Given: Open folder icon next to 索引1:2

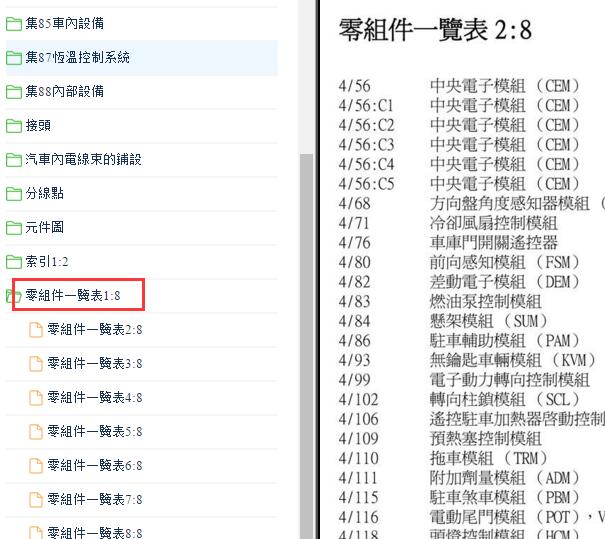Looking at the screenshot, I should (x=14, y=262).
